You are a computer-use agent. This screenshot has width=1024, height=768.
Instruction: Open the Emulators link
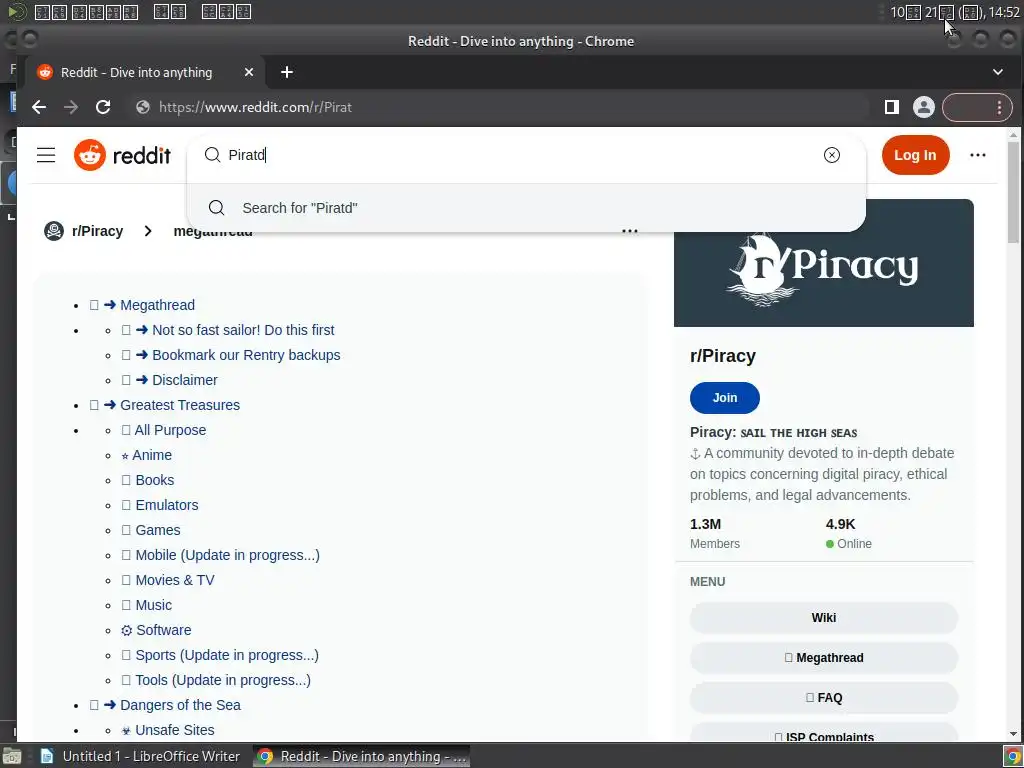[x=167, y=505]
